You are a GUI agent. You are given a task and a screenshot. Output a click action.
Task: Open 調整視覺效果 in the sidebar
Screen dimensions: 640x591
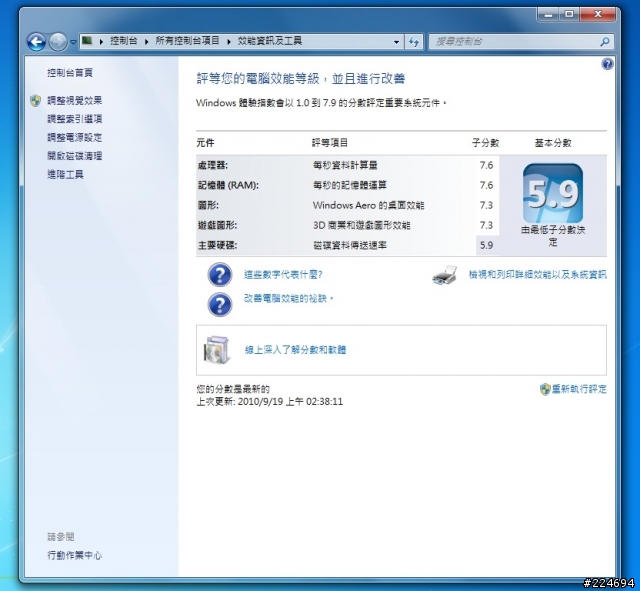pos(74,100)
